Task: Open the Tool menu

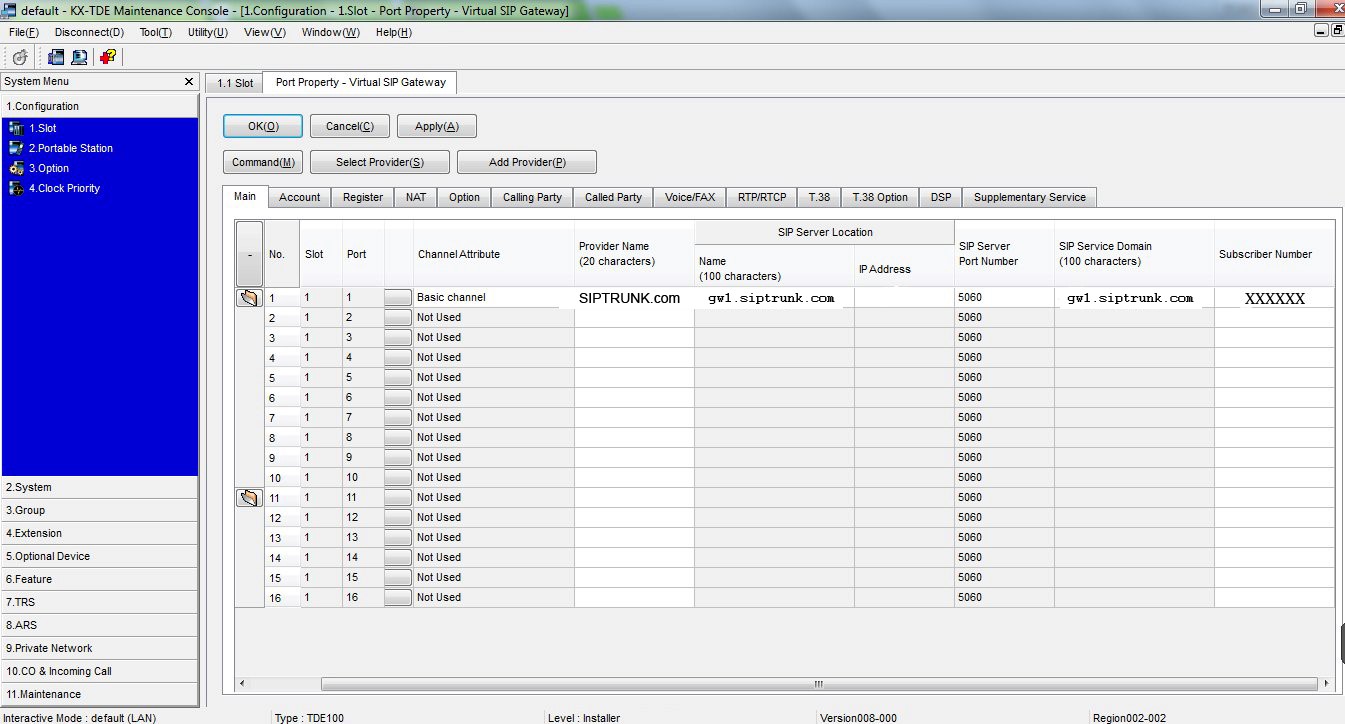Action: [155, 32]
